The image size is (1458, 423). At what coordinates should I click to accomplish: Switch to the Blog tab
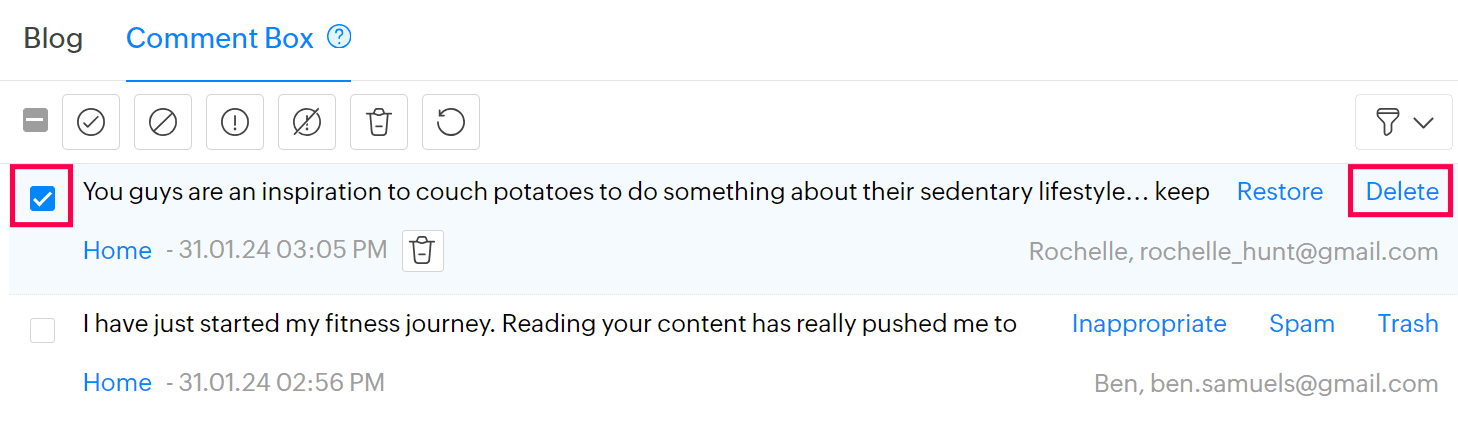tap(53, 39)
